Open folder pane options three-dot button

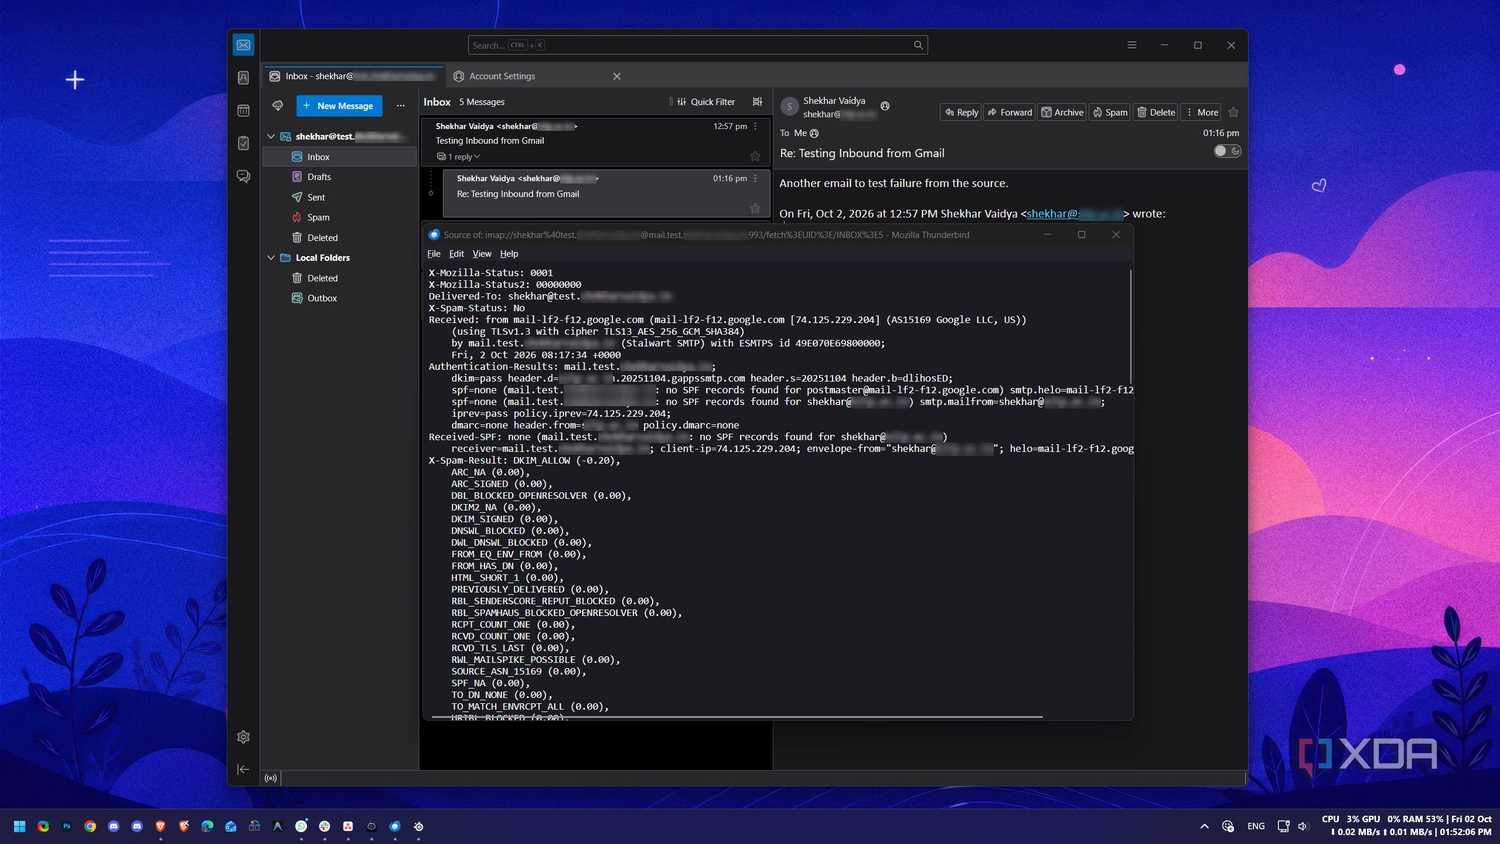pos(400,105)
